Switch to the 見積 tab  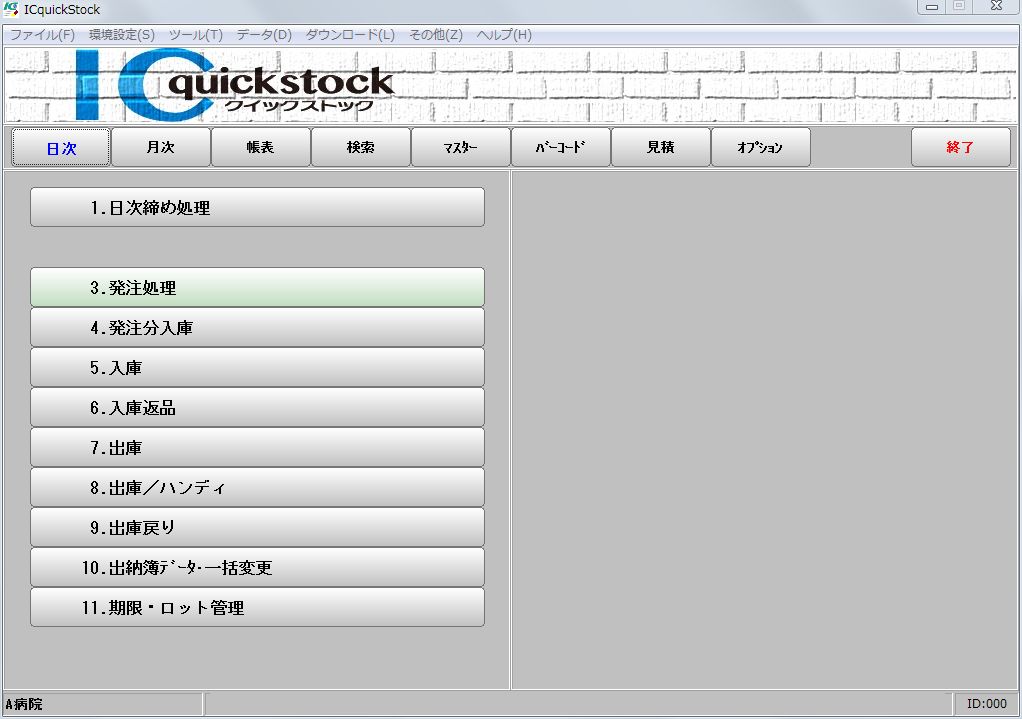click(x=660, y=147)
